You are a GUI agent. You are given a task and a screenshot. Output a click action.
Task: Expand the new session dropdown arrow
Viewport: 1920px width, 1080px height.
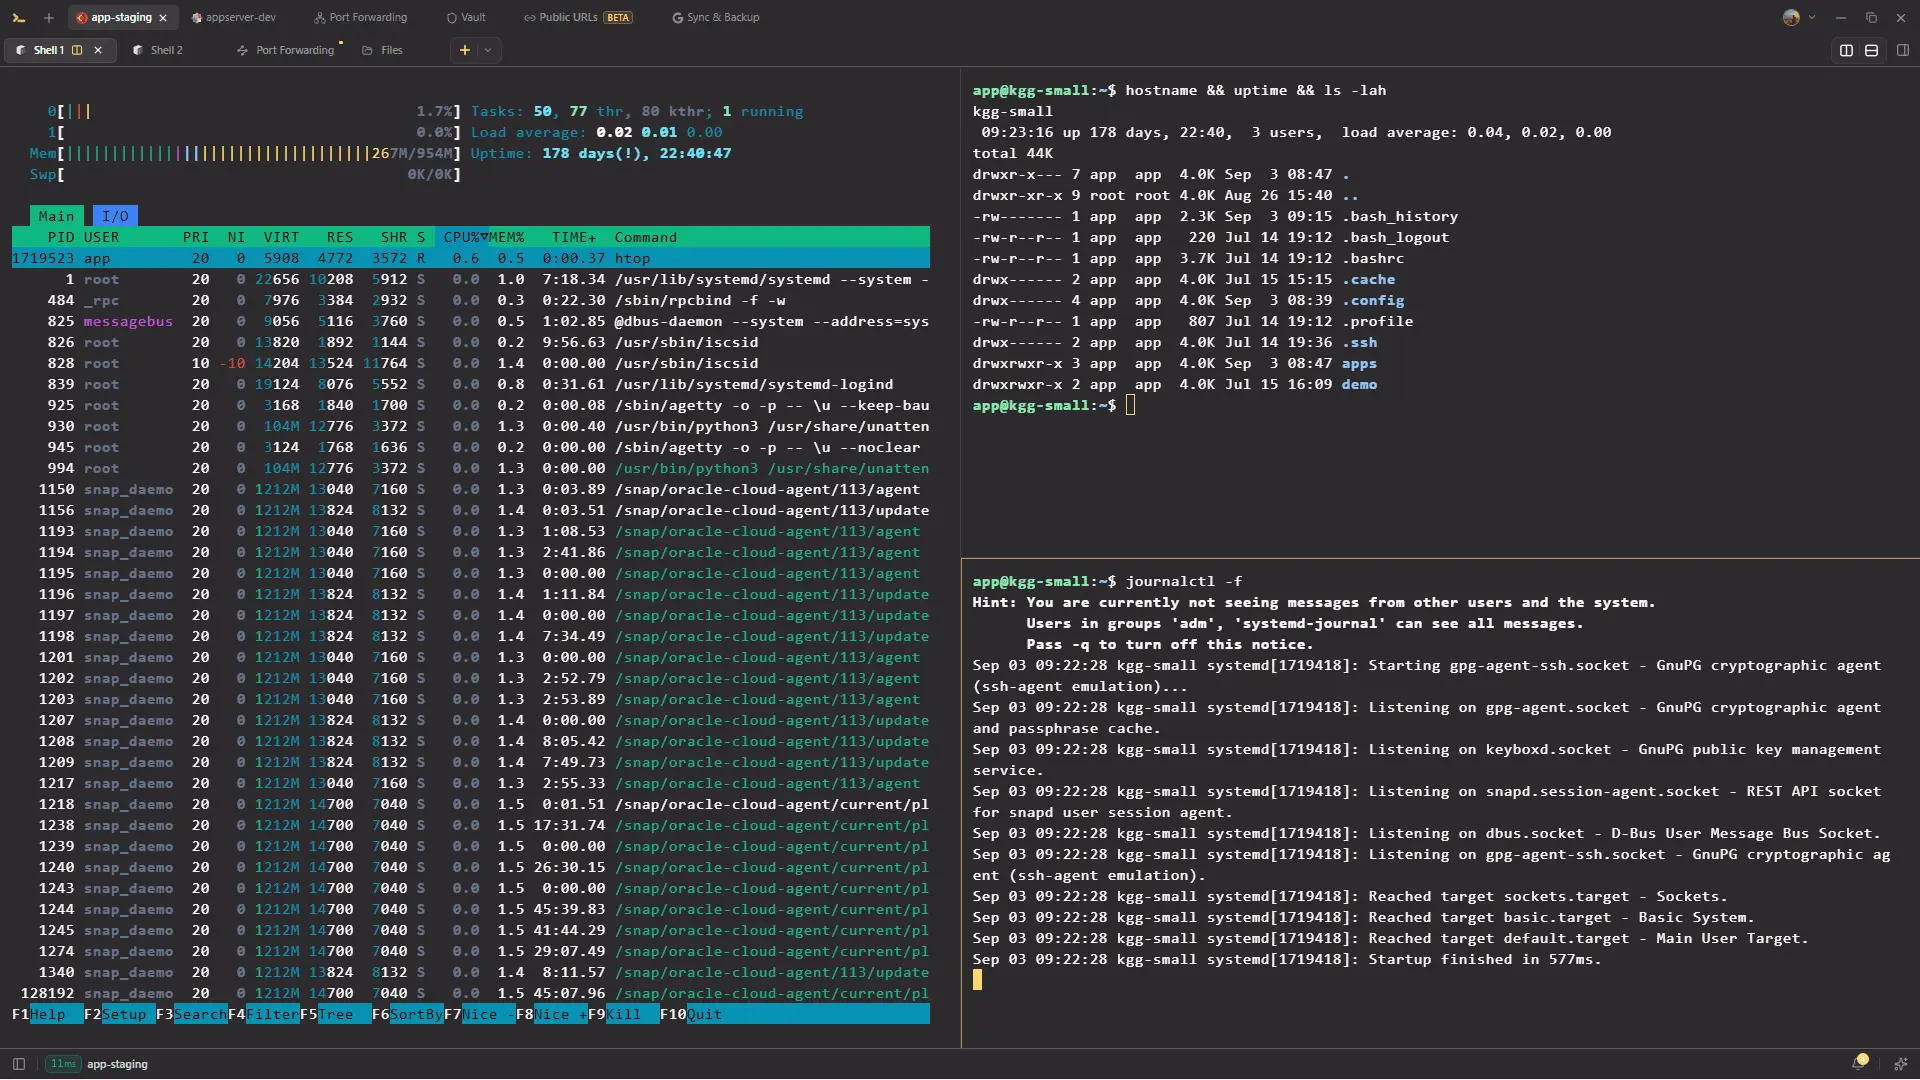(x=488, y=50)
